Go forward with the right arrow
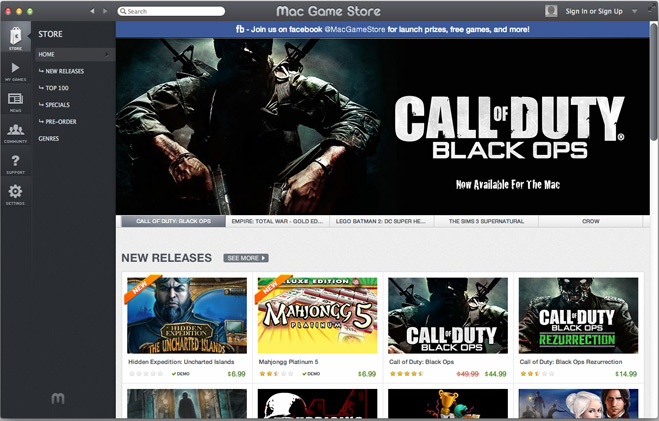Screen dimensions: 659x421 (105, 11)
